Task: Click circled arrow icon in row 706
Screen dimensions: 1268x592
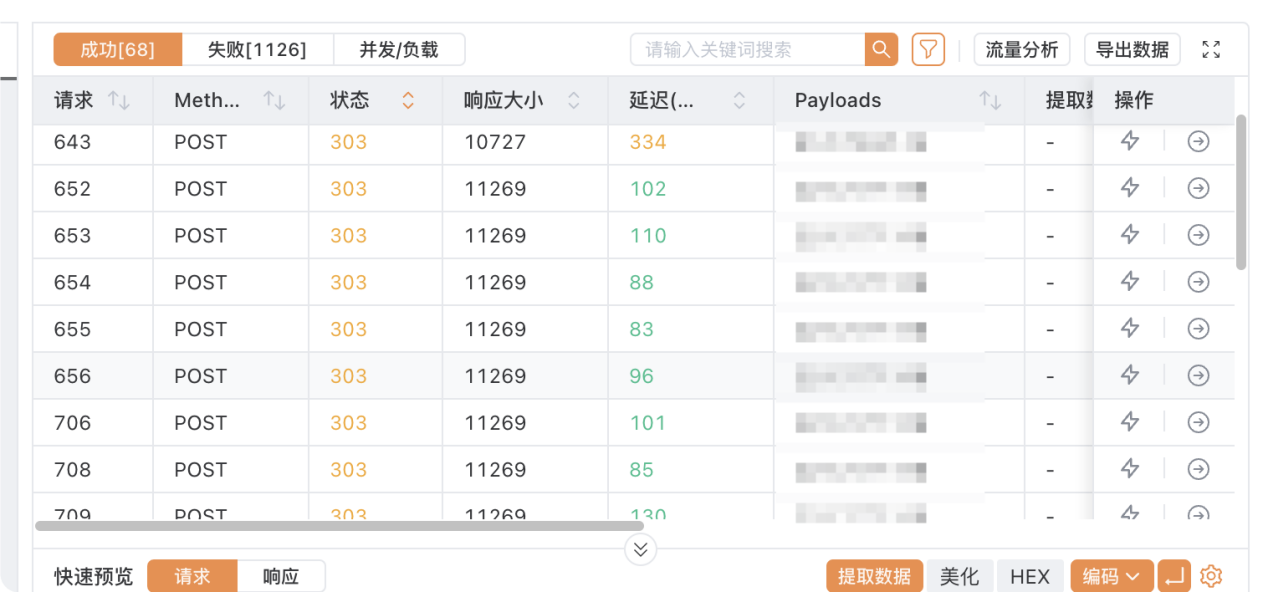Action: click(x=1198, y=423)
